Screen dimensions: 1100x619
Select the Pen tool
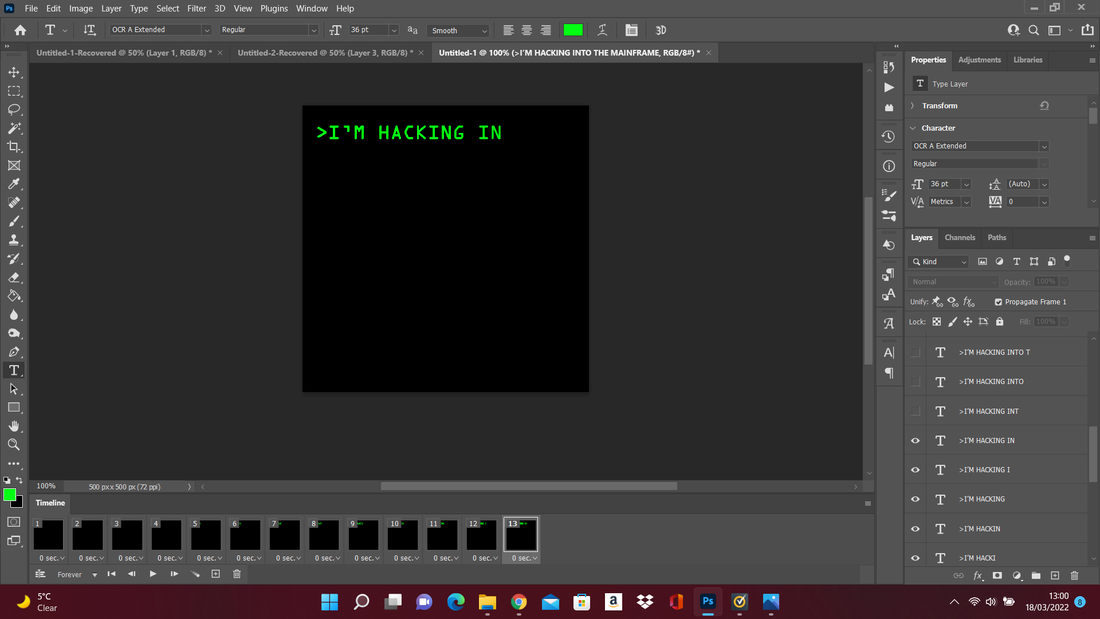[14, 352]
